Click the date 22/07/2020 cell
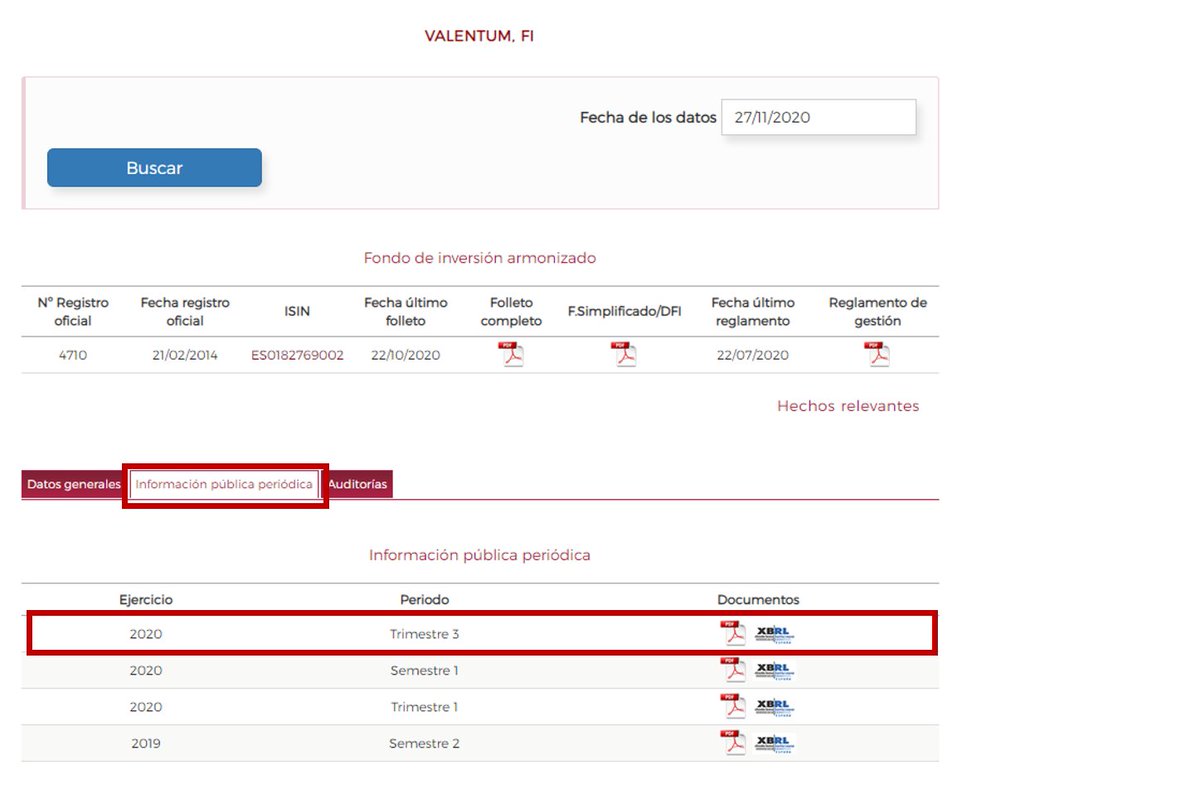The width and height of the screenshot is (1200, 794). tap(753, 355)
